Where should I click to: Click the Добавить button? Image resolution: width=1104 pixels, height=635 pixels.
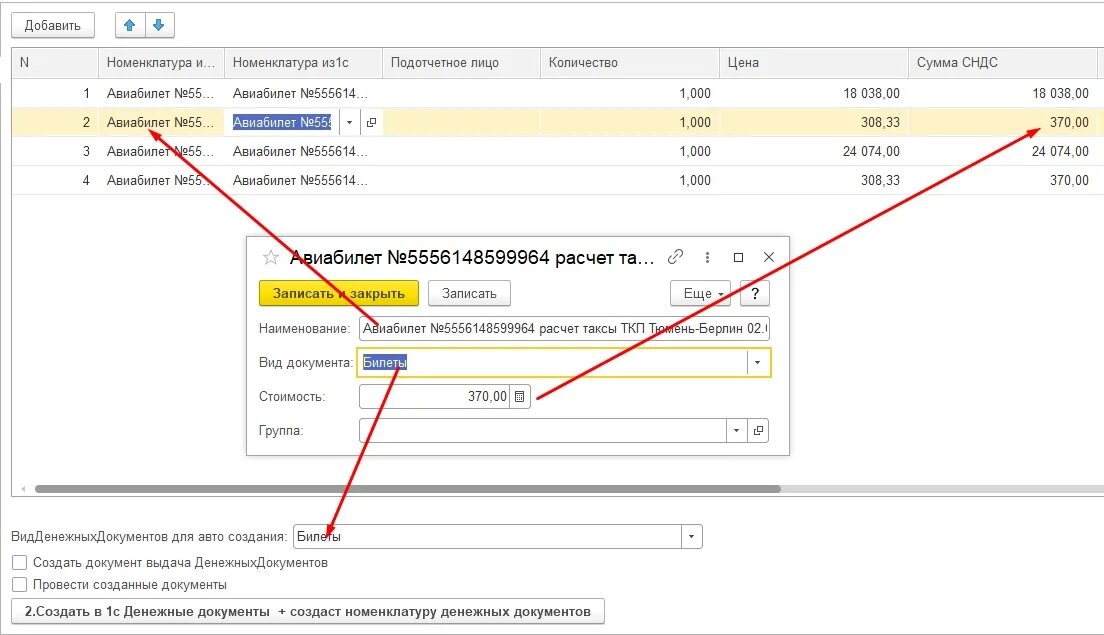(53, 25)
